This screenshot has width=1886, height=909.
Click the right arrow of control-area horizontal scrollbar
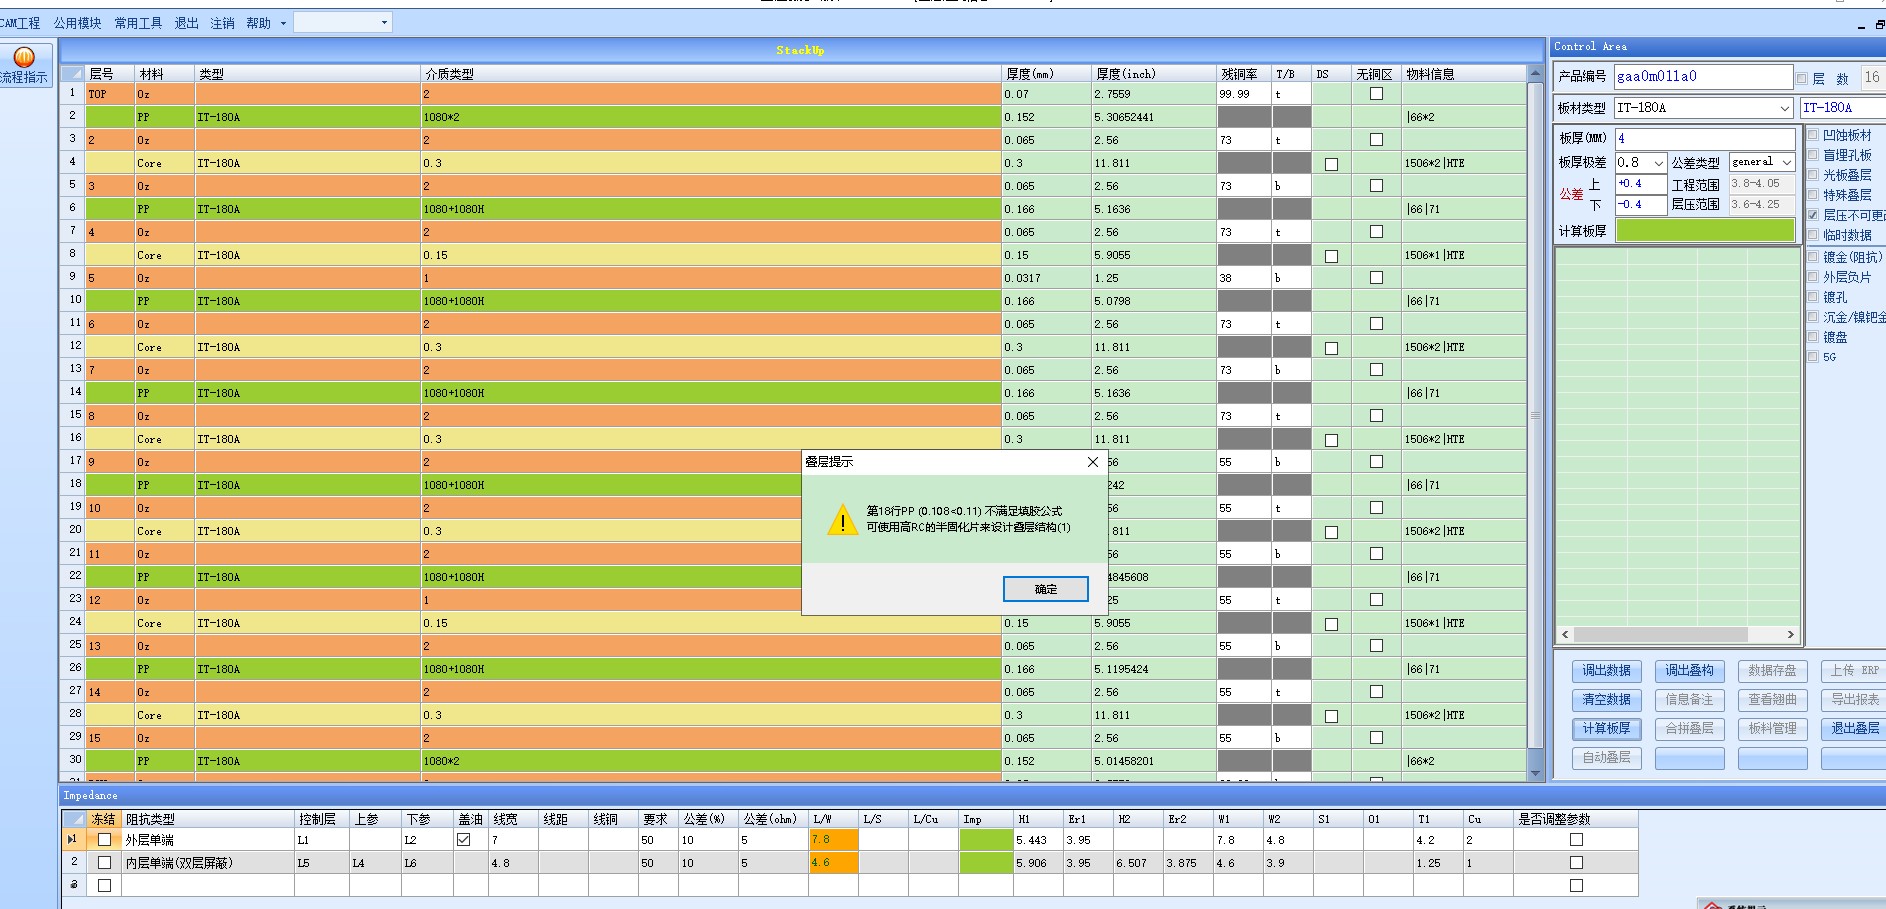click(1790, 635)
